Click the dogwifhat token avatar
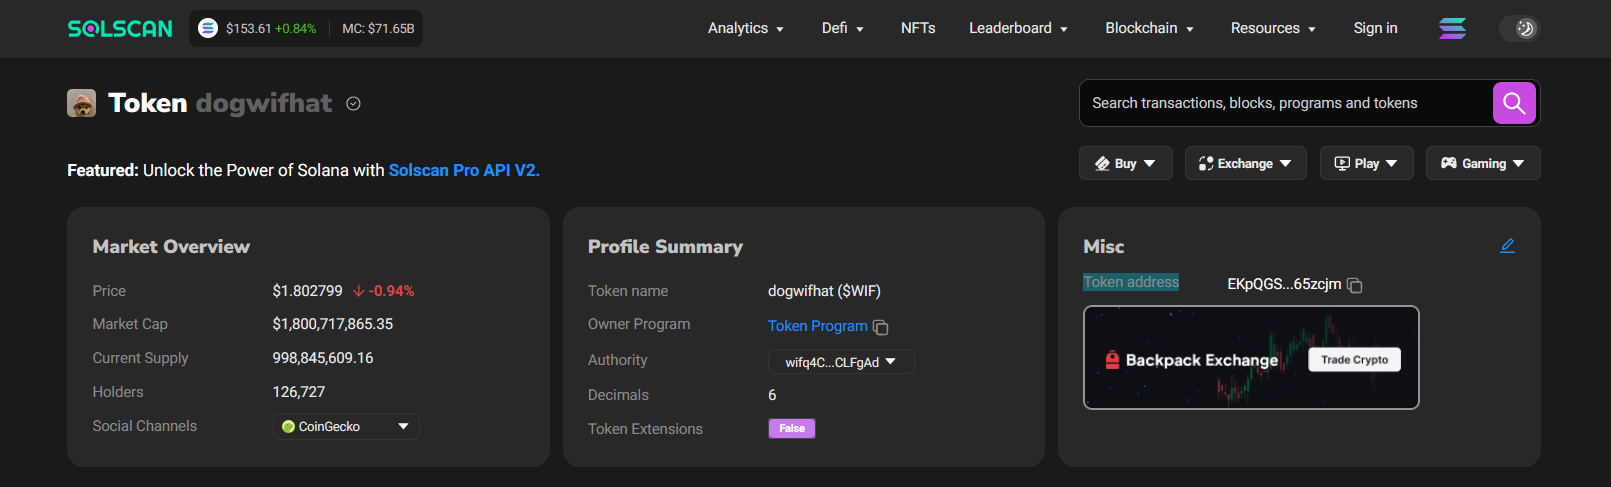The image size is (1611, 487). click(x=81, y=103)
